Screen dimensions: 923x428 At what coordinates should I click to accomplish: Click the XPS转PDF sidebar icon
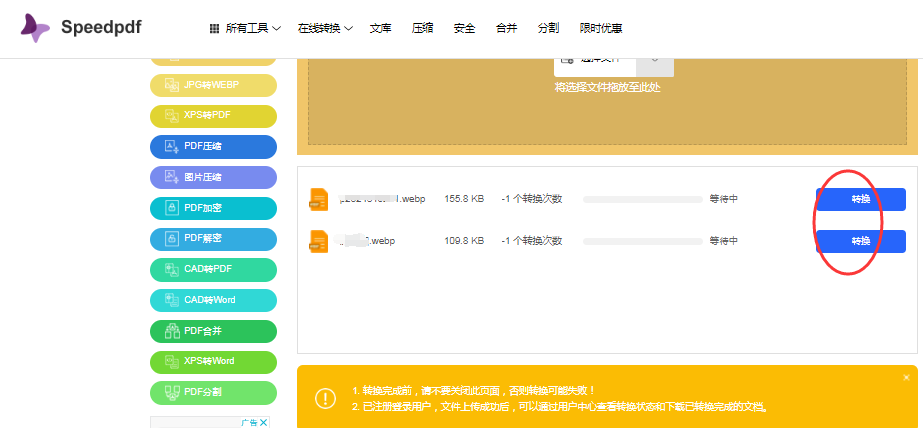(x=171, y=116)
